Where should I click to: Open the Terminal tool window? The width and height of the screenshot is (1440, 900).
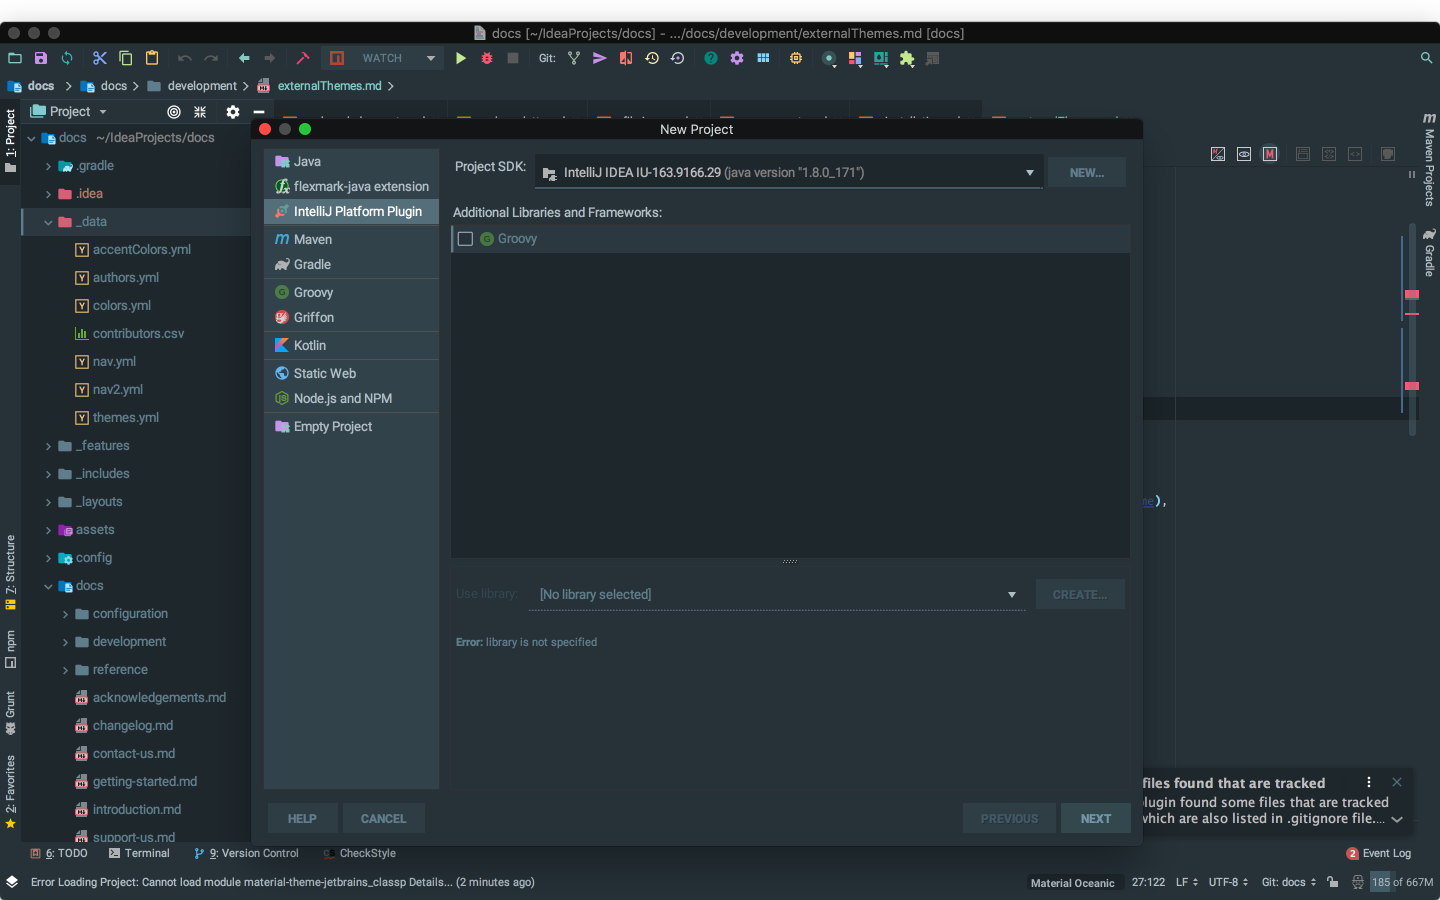click(x=139, y=853)
